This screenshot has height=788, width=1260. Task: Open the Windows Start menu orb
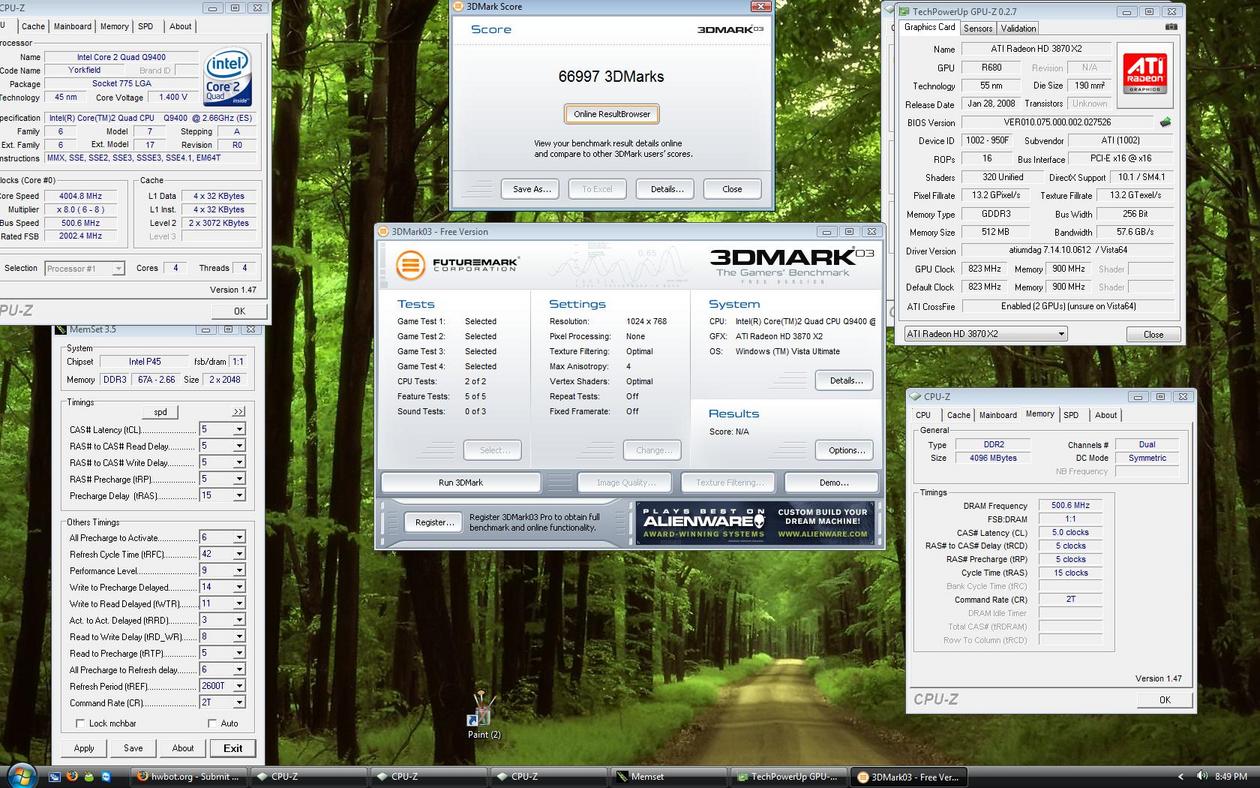point(21,775)
